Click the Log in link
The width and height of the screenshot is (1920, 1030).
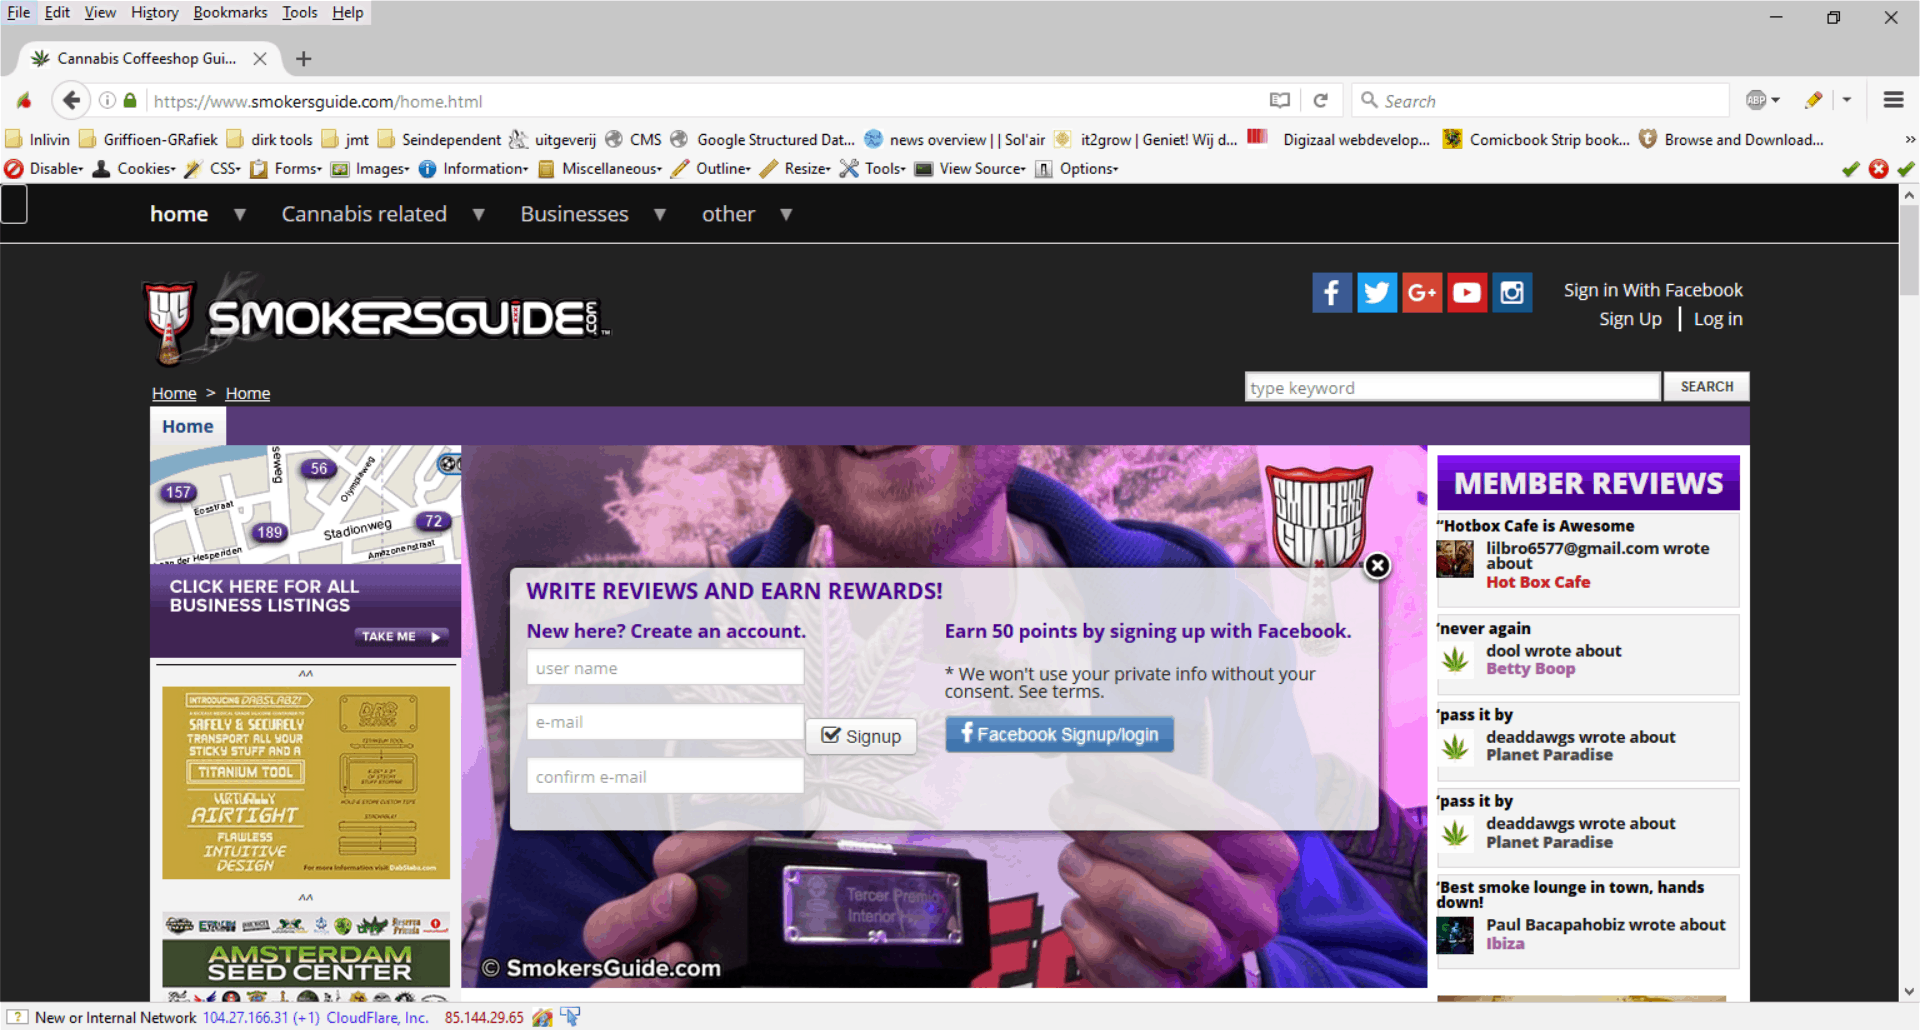[x=1718, y=319]
